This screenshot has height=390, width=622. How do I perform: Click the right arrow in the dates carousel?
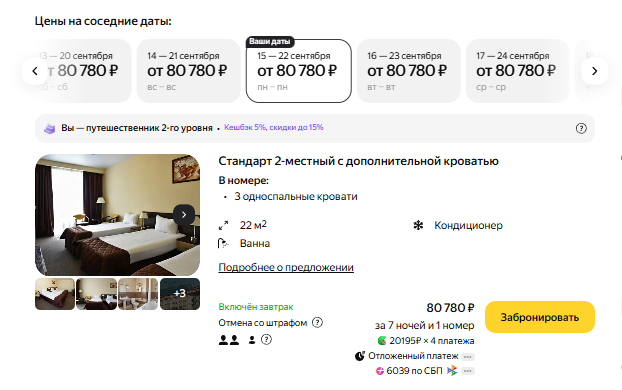(x=594, y=71)
